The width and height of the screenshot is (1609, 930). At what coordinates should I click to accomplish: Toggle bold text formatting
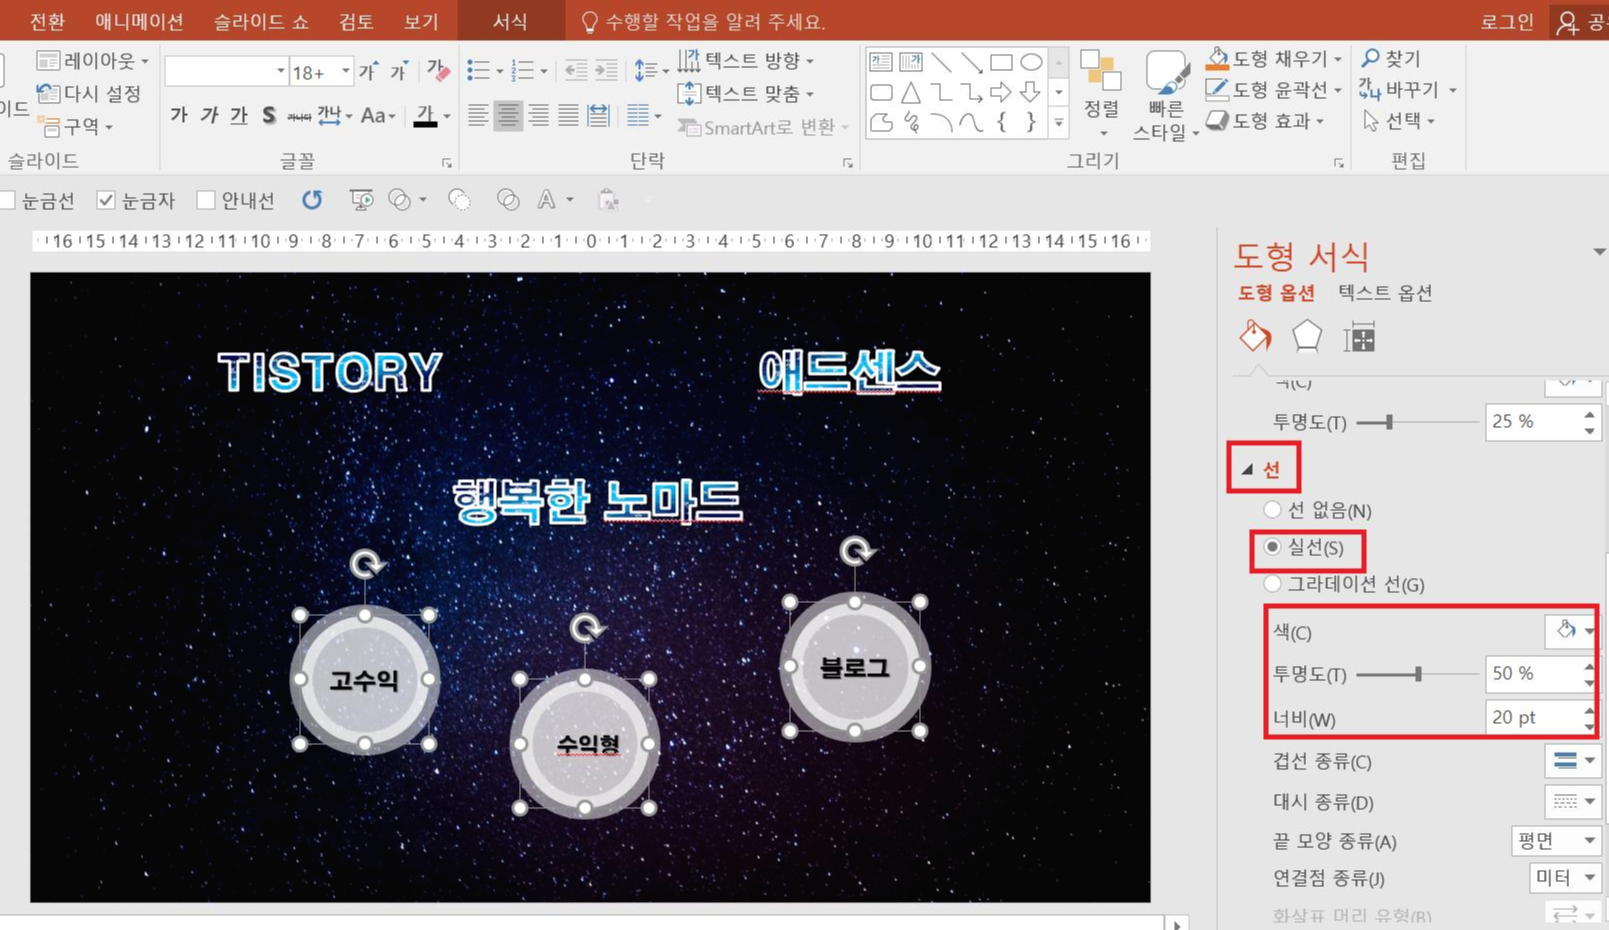point(179,116)
